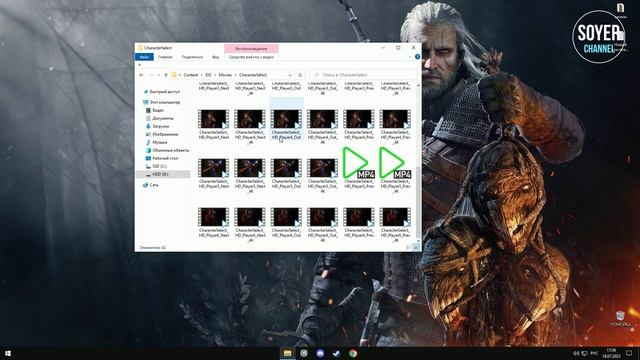Select CharacterSelect_HD_Player4_Prev video file
The height and width of the screenshot is (360, 640).
click(x=359, y=124)
